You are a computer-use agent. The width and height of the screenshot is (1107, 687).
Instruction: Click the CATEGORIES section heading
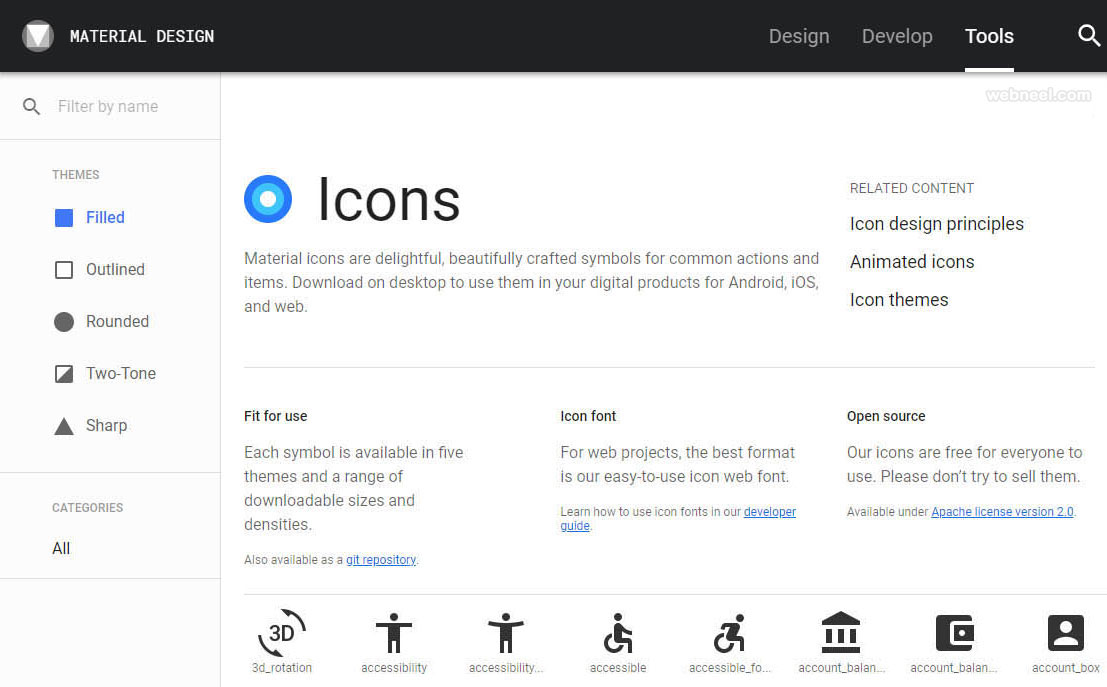click(x=88, y=508)
